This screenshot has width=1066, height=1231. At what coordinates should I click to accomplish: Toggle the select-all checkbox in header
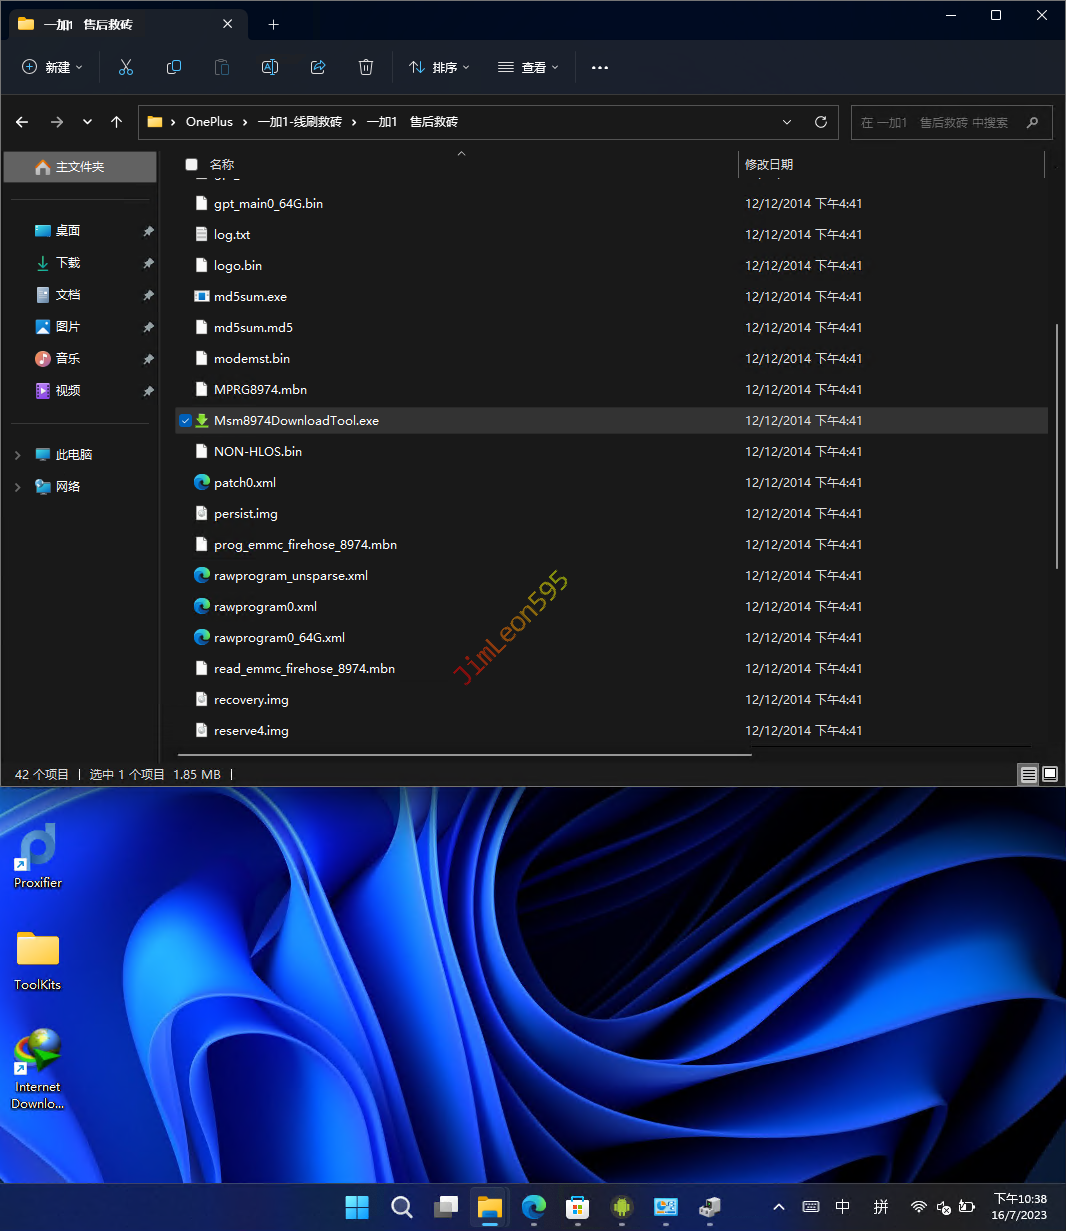pos(192,165)
